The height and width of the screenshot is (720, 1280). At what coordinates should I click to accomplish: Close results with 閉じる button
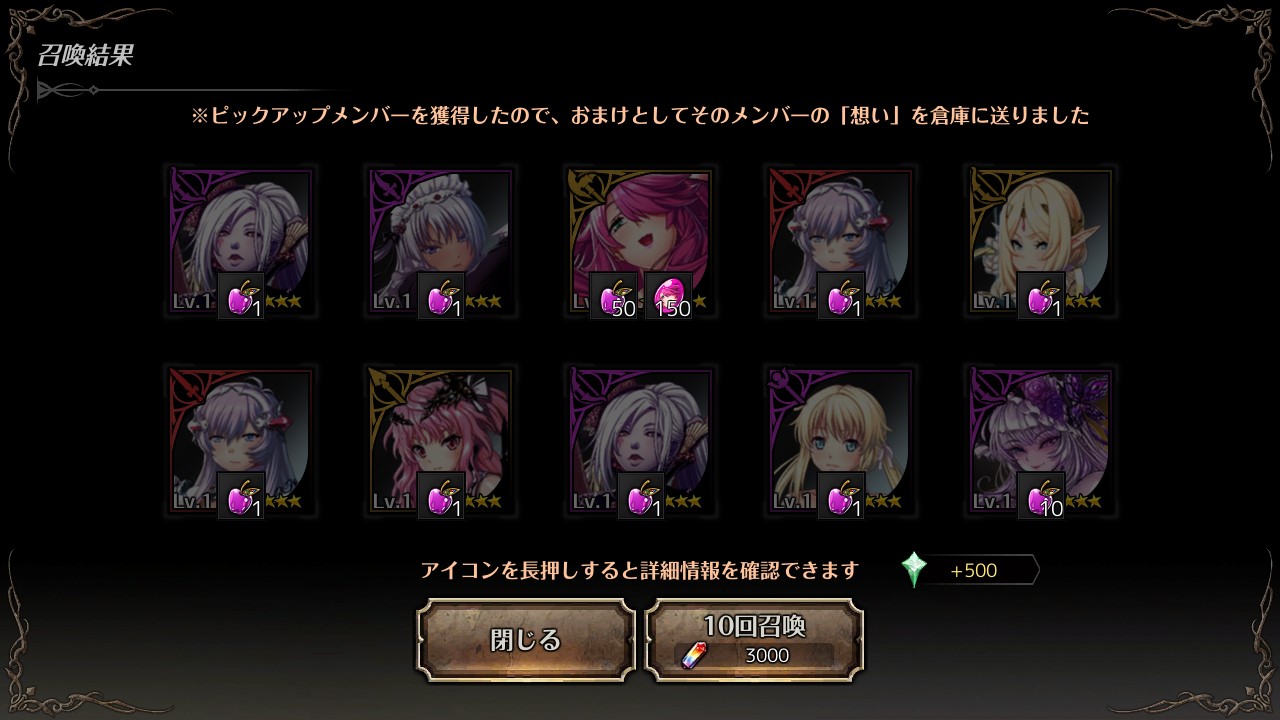[x=526, y=640]
